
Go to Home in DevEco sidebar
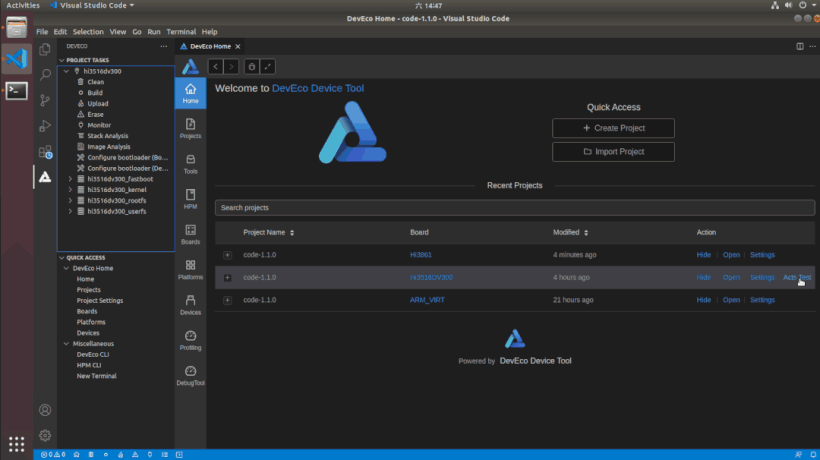point(190,94)
